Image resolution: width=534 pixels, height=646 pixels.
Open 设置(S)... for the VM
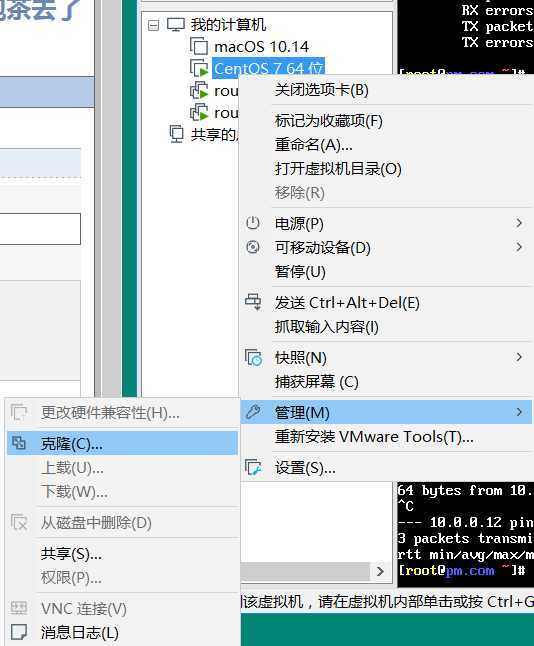coord(305,468)
